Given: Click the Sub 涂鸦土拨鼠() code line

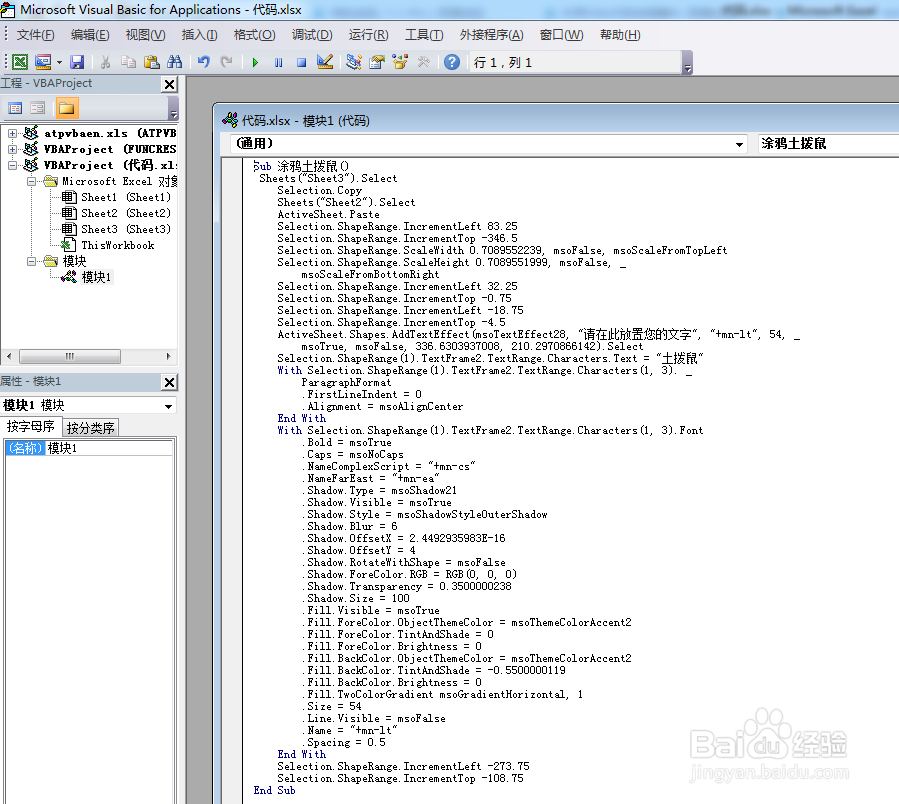Looking at the screenshot, I should pyautogui.click(x=301, y=166).
